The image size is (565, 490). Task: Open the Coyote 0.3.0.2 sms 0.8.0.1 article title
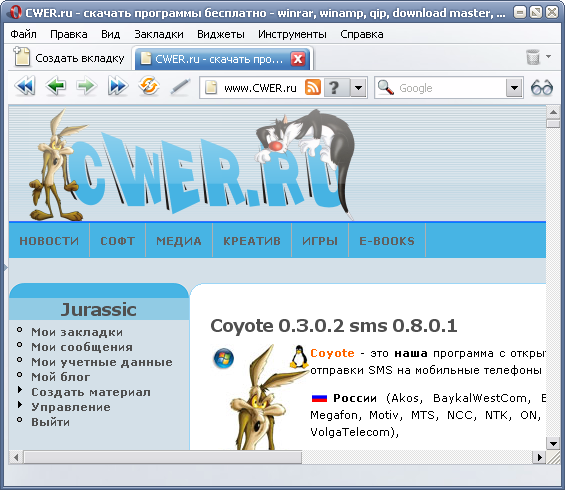pyautogui.click(x=334, y=326)
